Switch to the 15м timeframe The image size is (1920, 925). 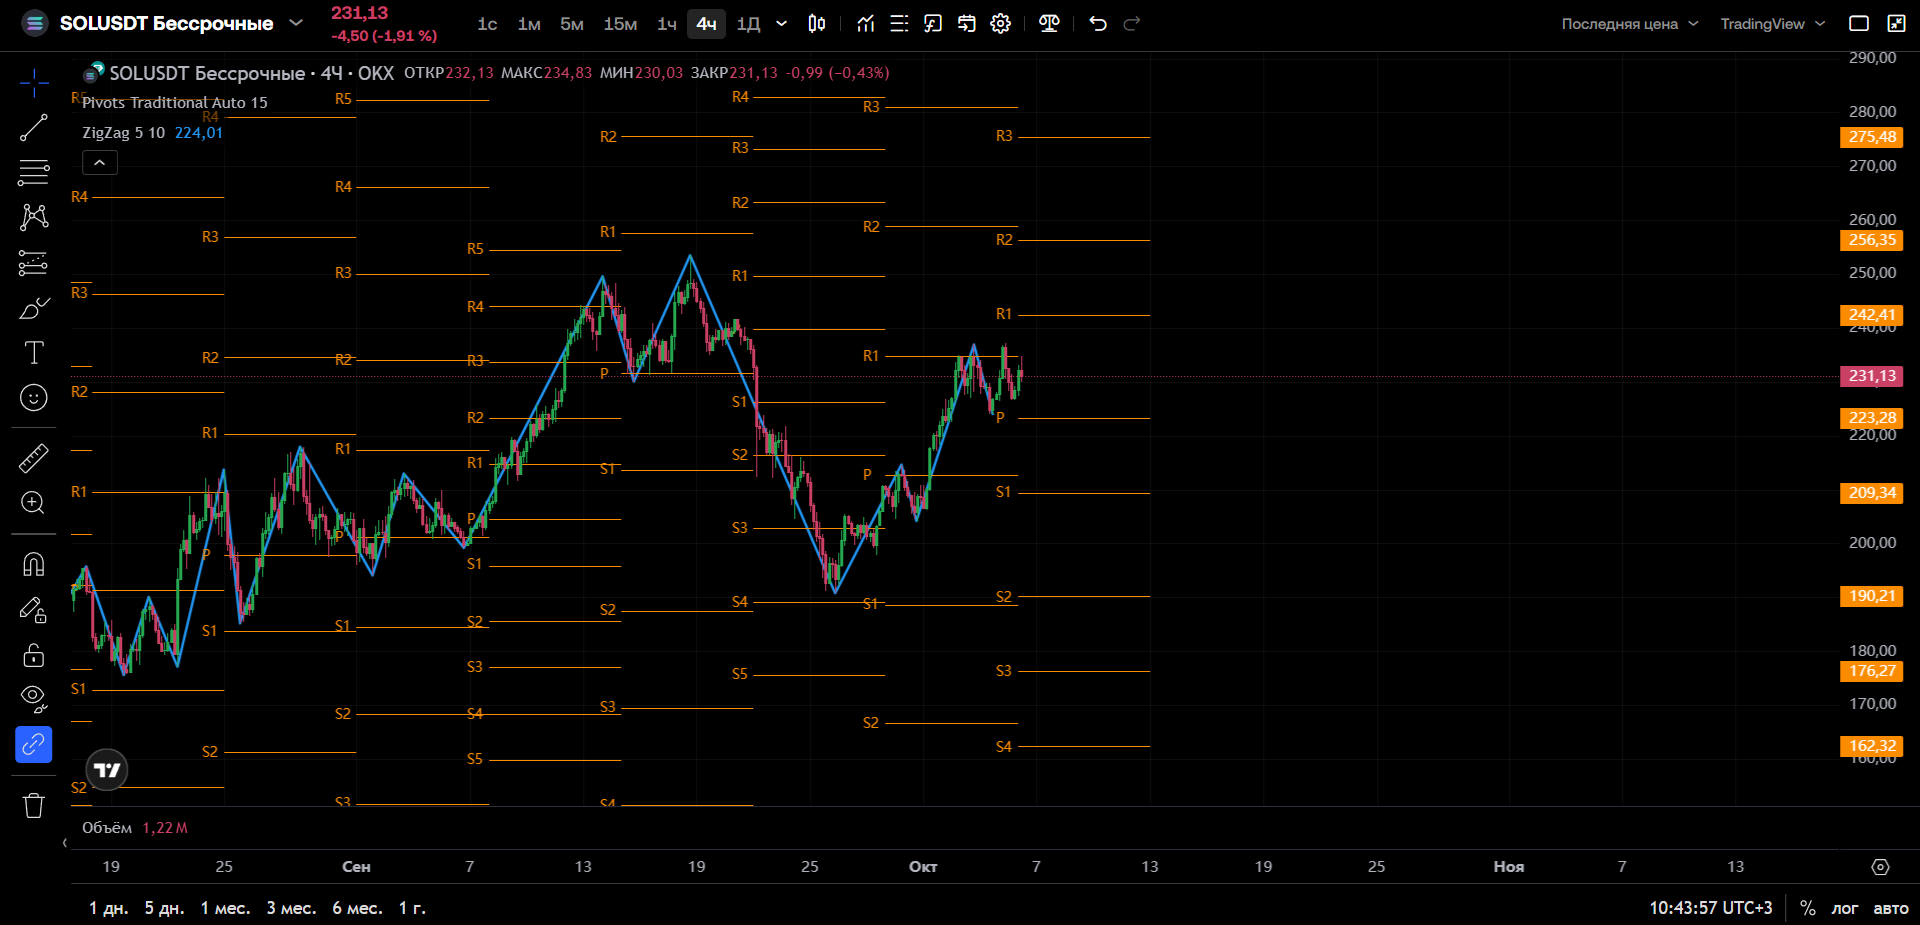click(x=620, y=24)
